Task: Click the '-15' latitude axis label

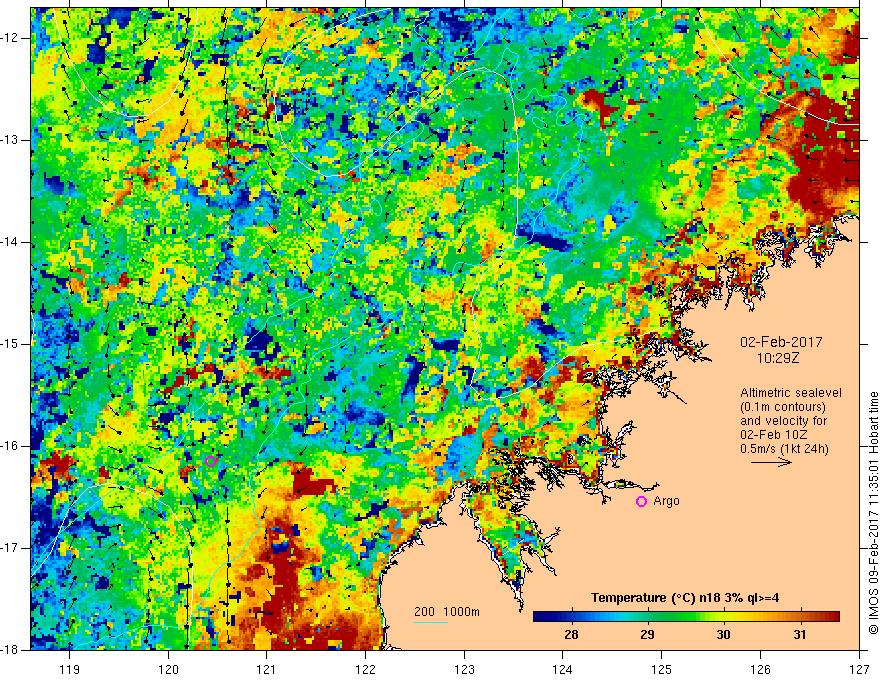Action: click(x=11, y=344)
